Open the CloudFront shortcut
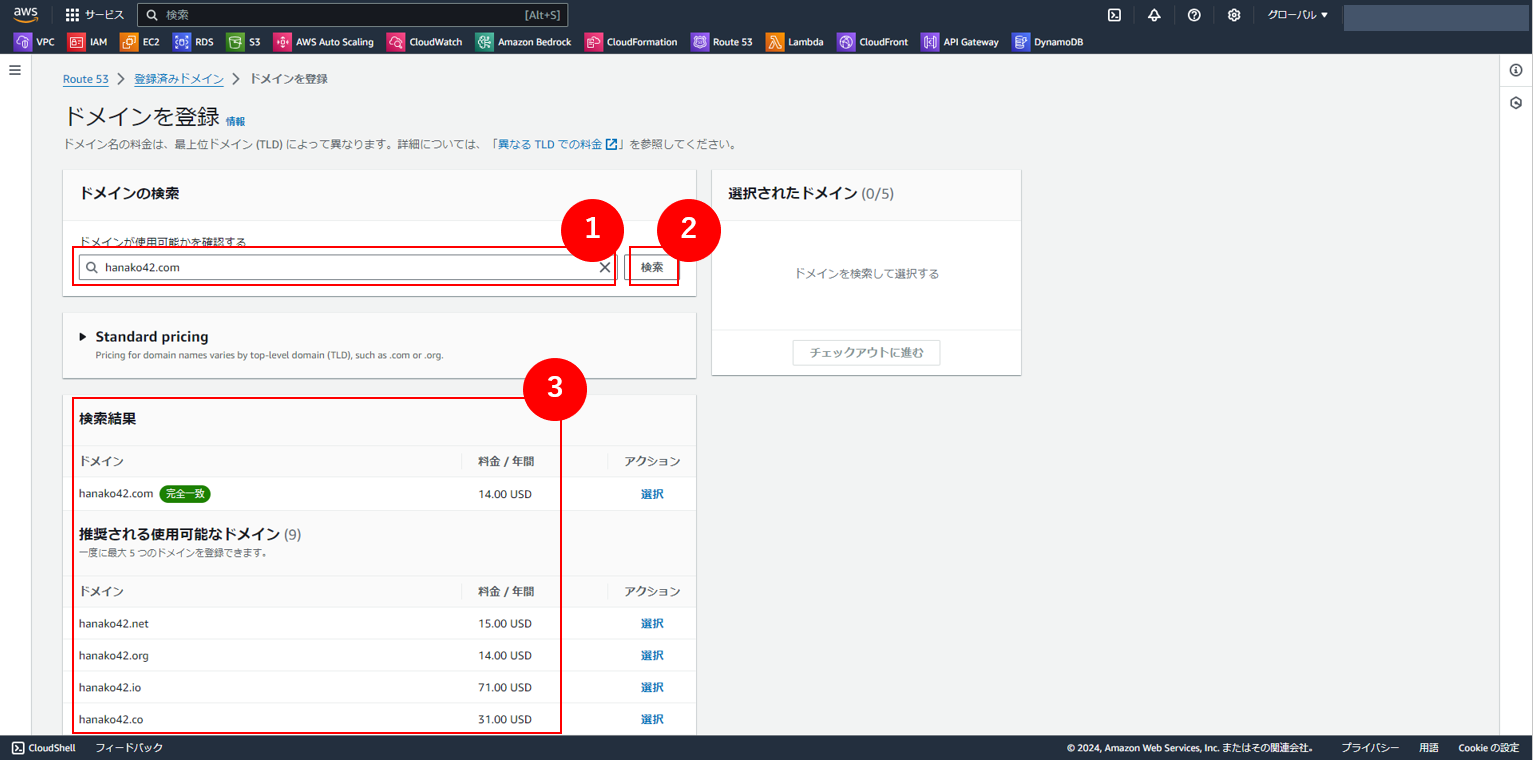 click(x=873, y=42)
